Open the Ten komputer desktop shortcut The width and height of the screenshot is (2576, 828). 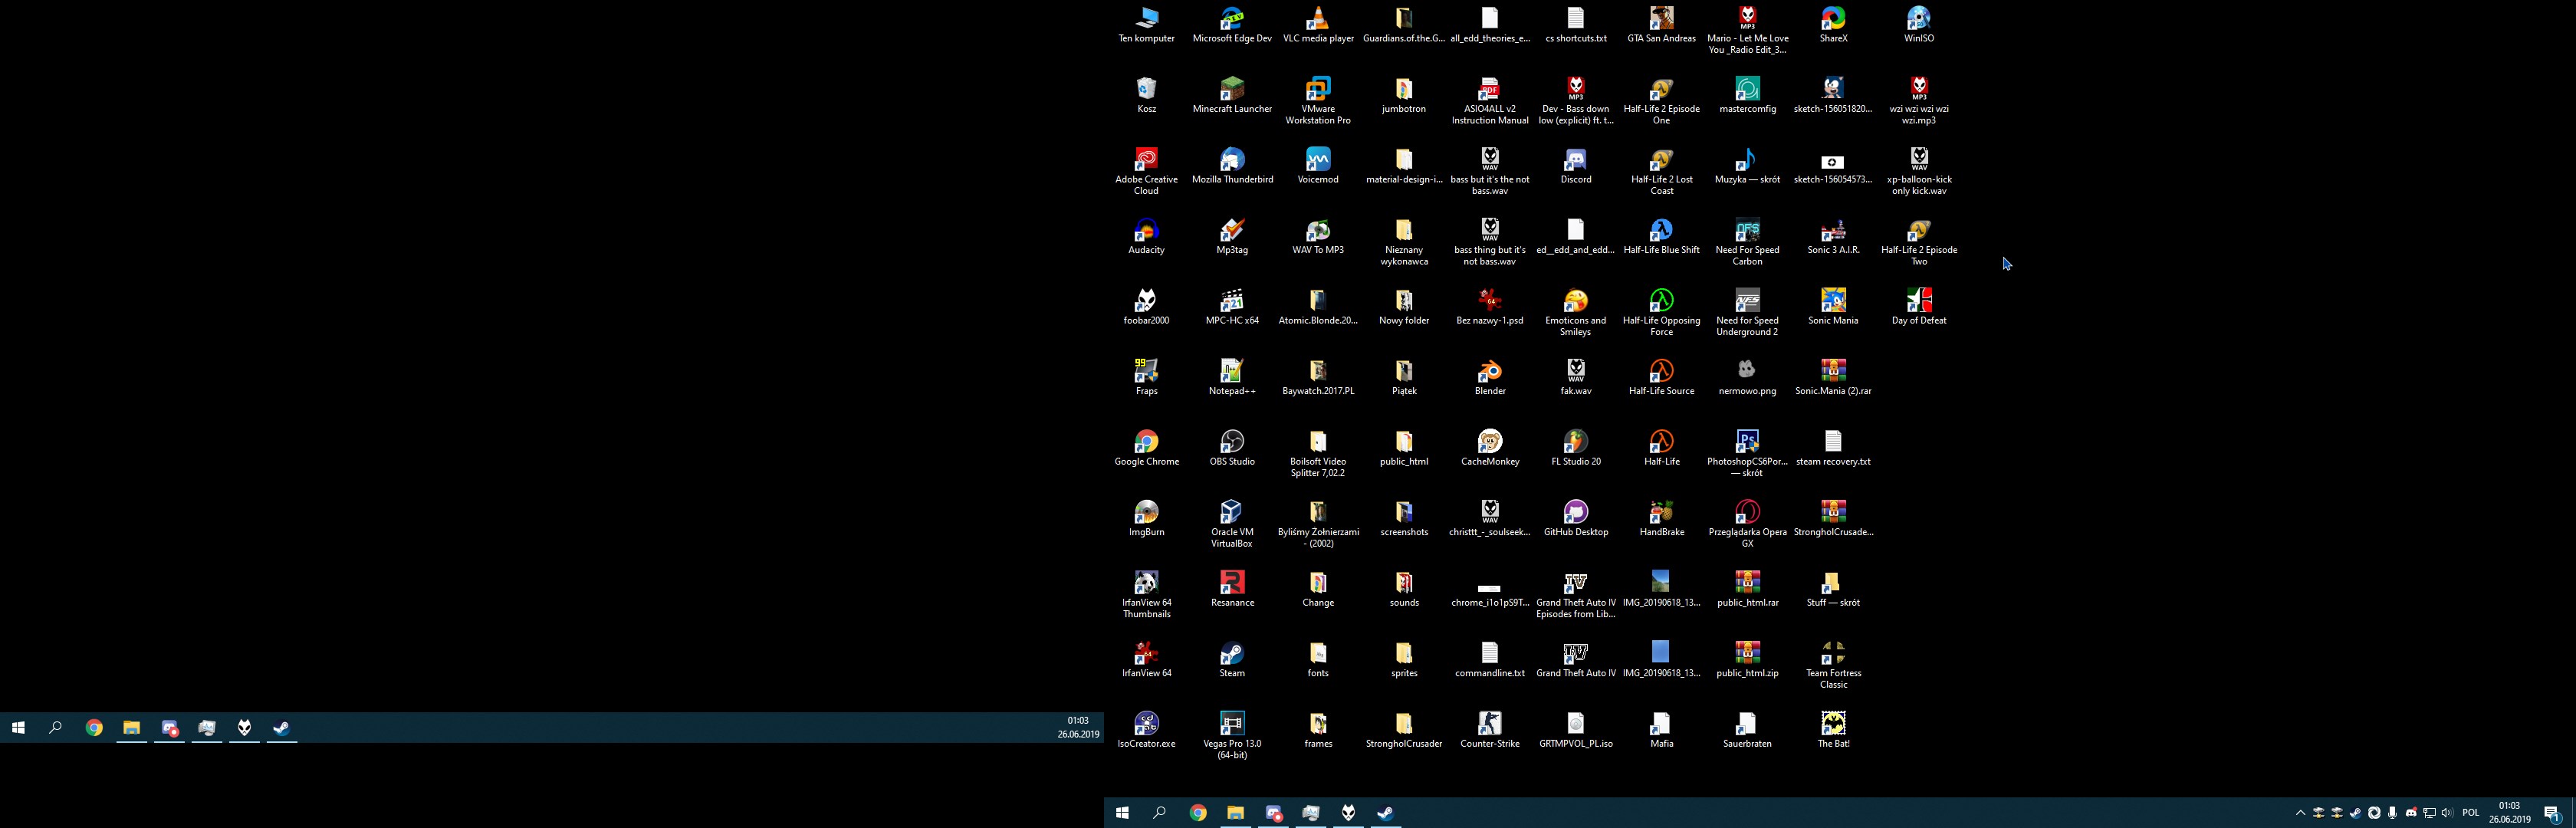[x=1146, y=25]
